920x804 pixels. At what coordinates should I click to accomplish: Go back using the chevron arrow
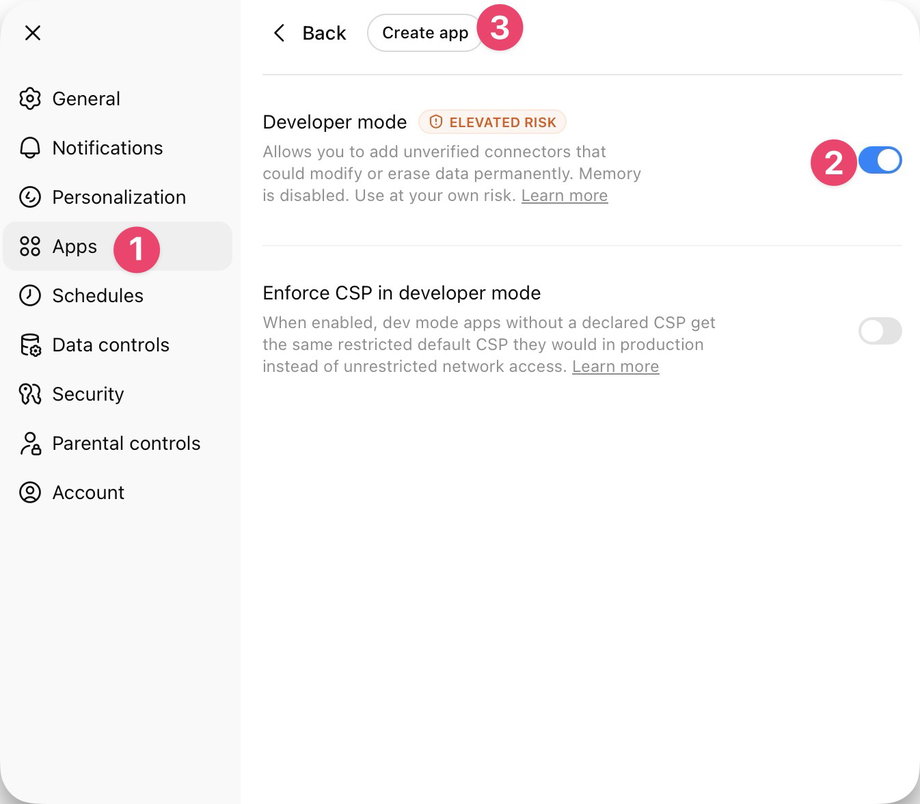point(280,33)
